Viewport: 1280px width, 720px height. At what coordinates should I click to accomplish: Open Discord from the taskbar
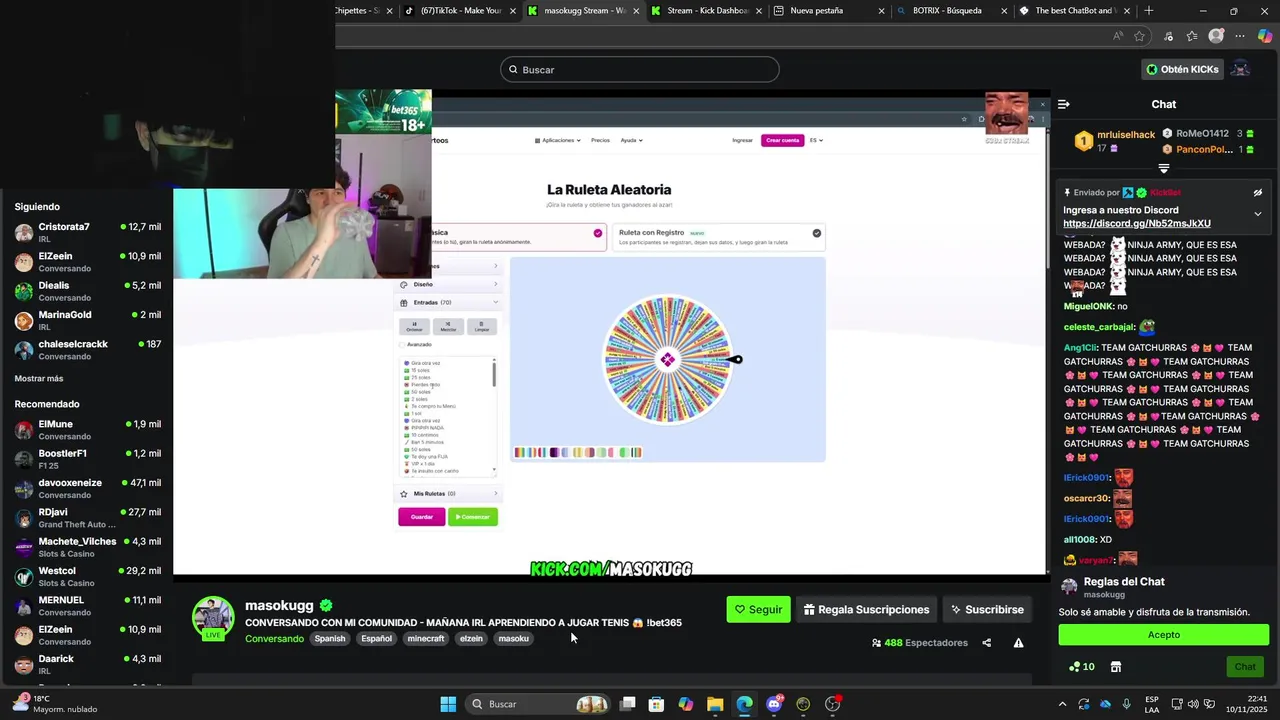(x=774, y=704)
